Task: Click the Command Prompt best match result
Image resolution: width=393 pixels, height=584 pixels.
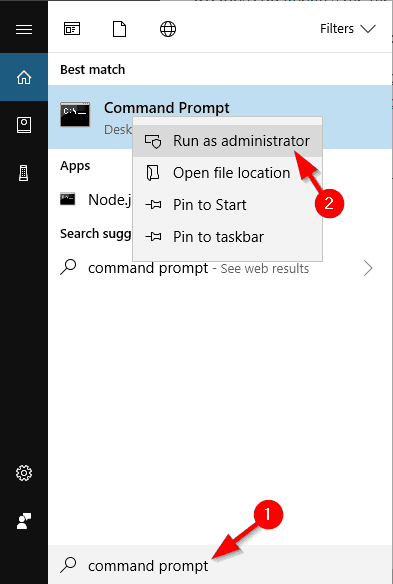Action: point(220,117)
